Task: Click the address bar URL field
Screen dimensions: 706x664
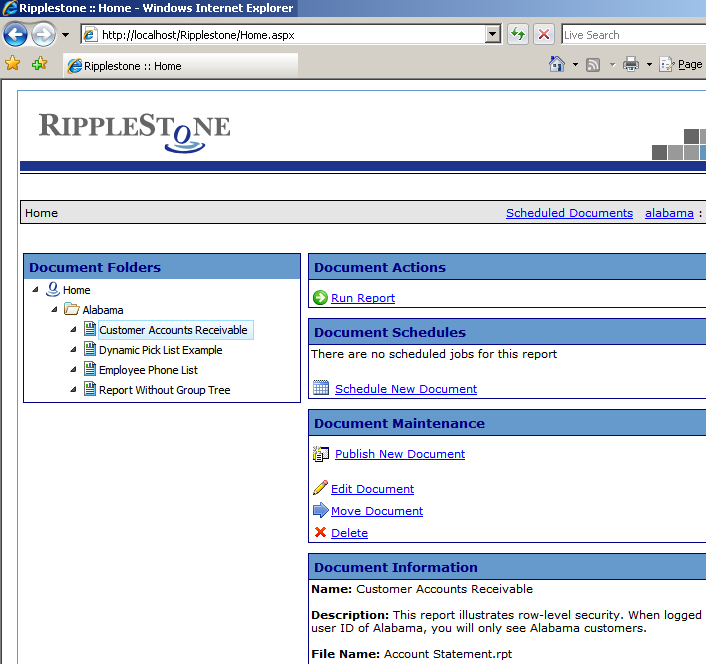Action: pyautogui.click(x=284, y=35)
